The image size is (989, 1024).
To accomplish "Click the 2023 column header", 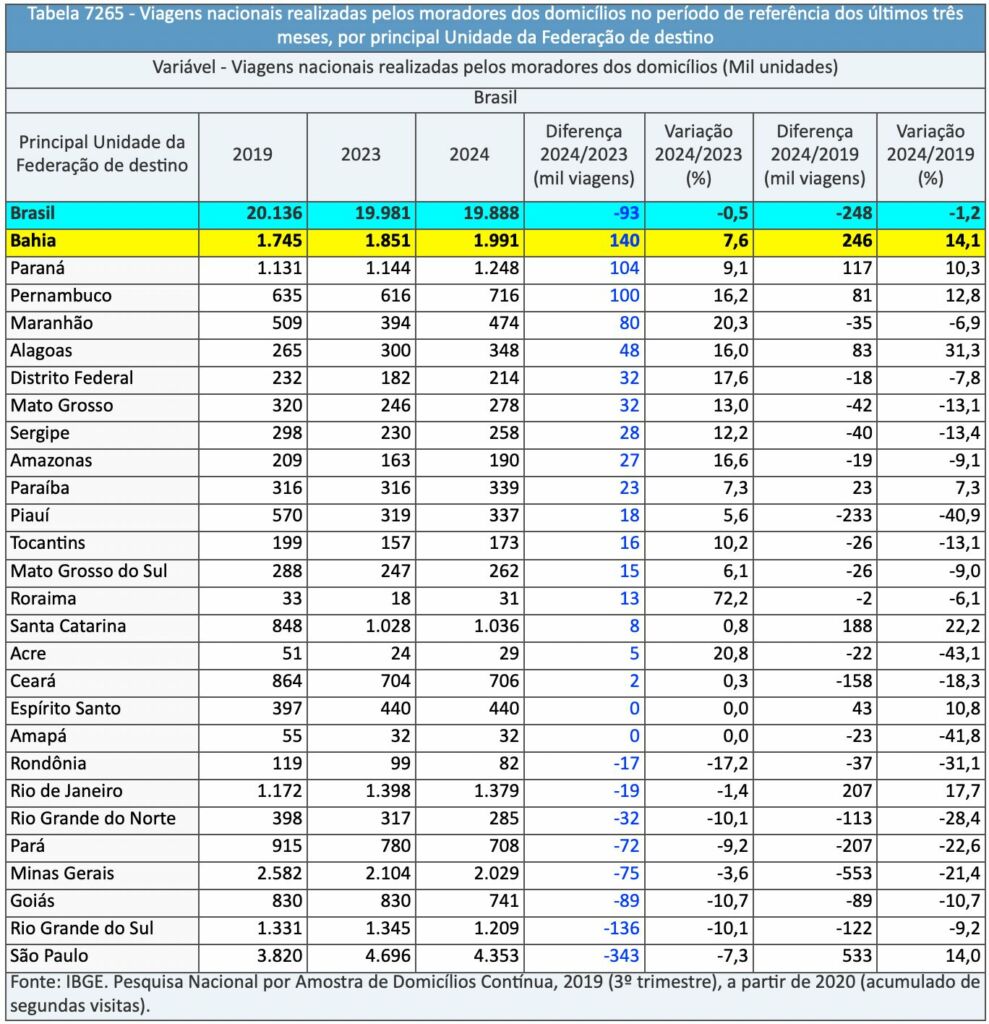I will (x=361, y=155).
